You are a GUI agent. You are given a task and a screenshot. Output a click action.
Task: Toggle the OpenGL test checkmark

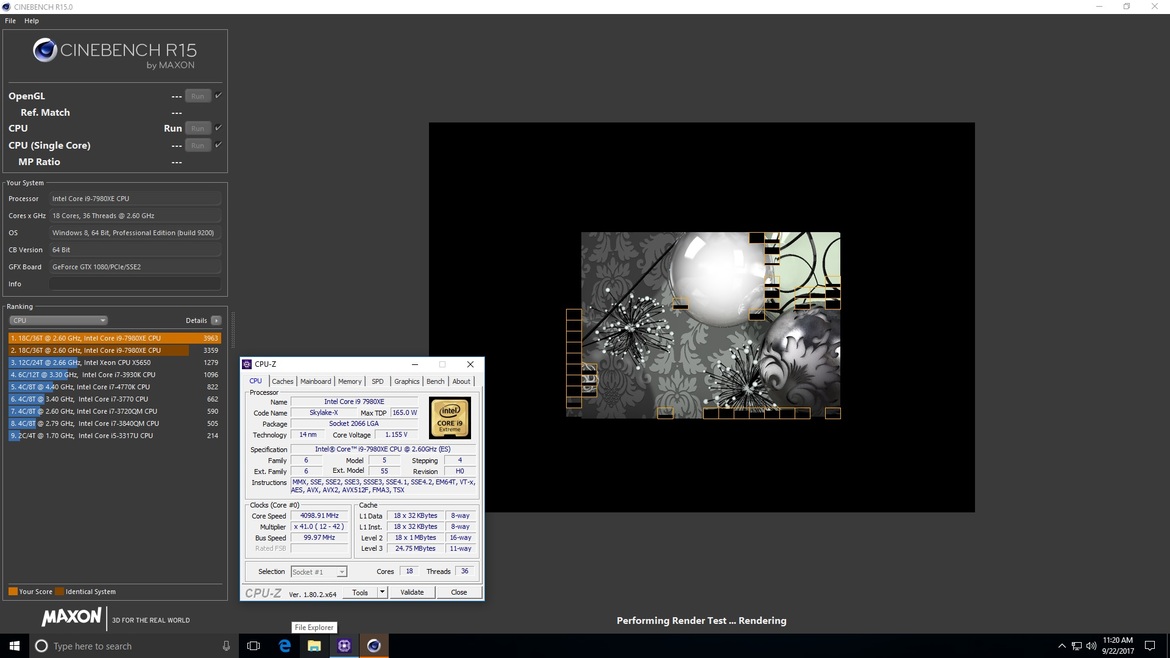[219, 95]
